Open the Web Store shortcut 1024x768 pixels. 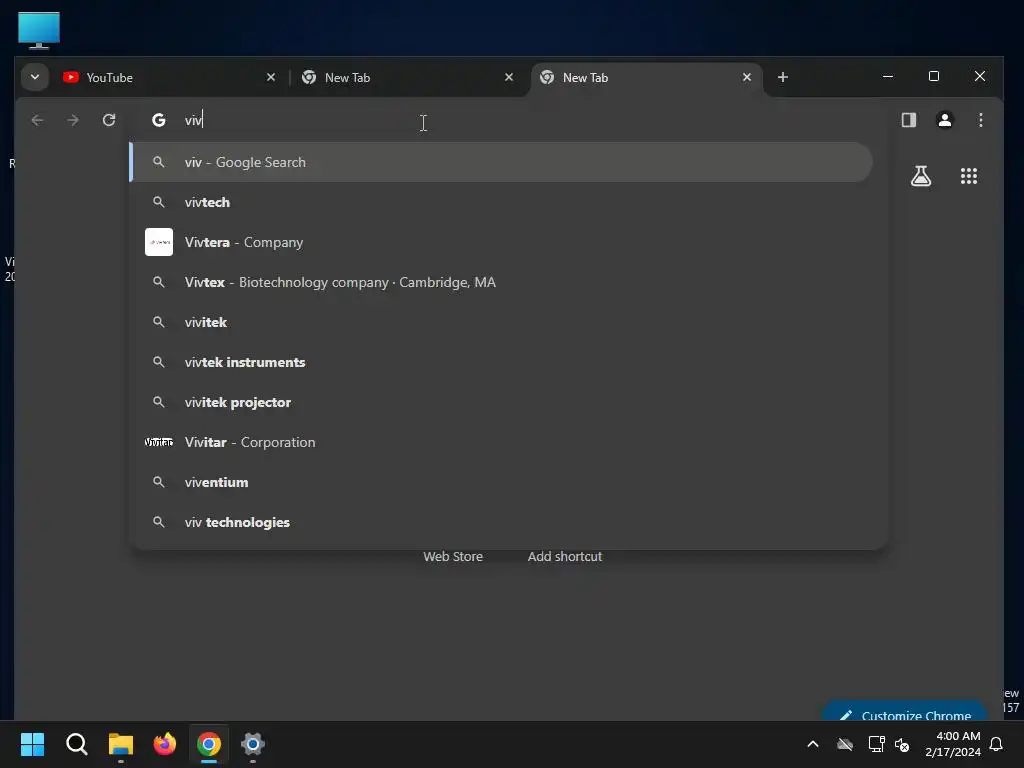[x=453, y=556]
